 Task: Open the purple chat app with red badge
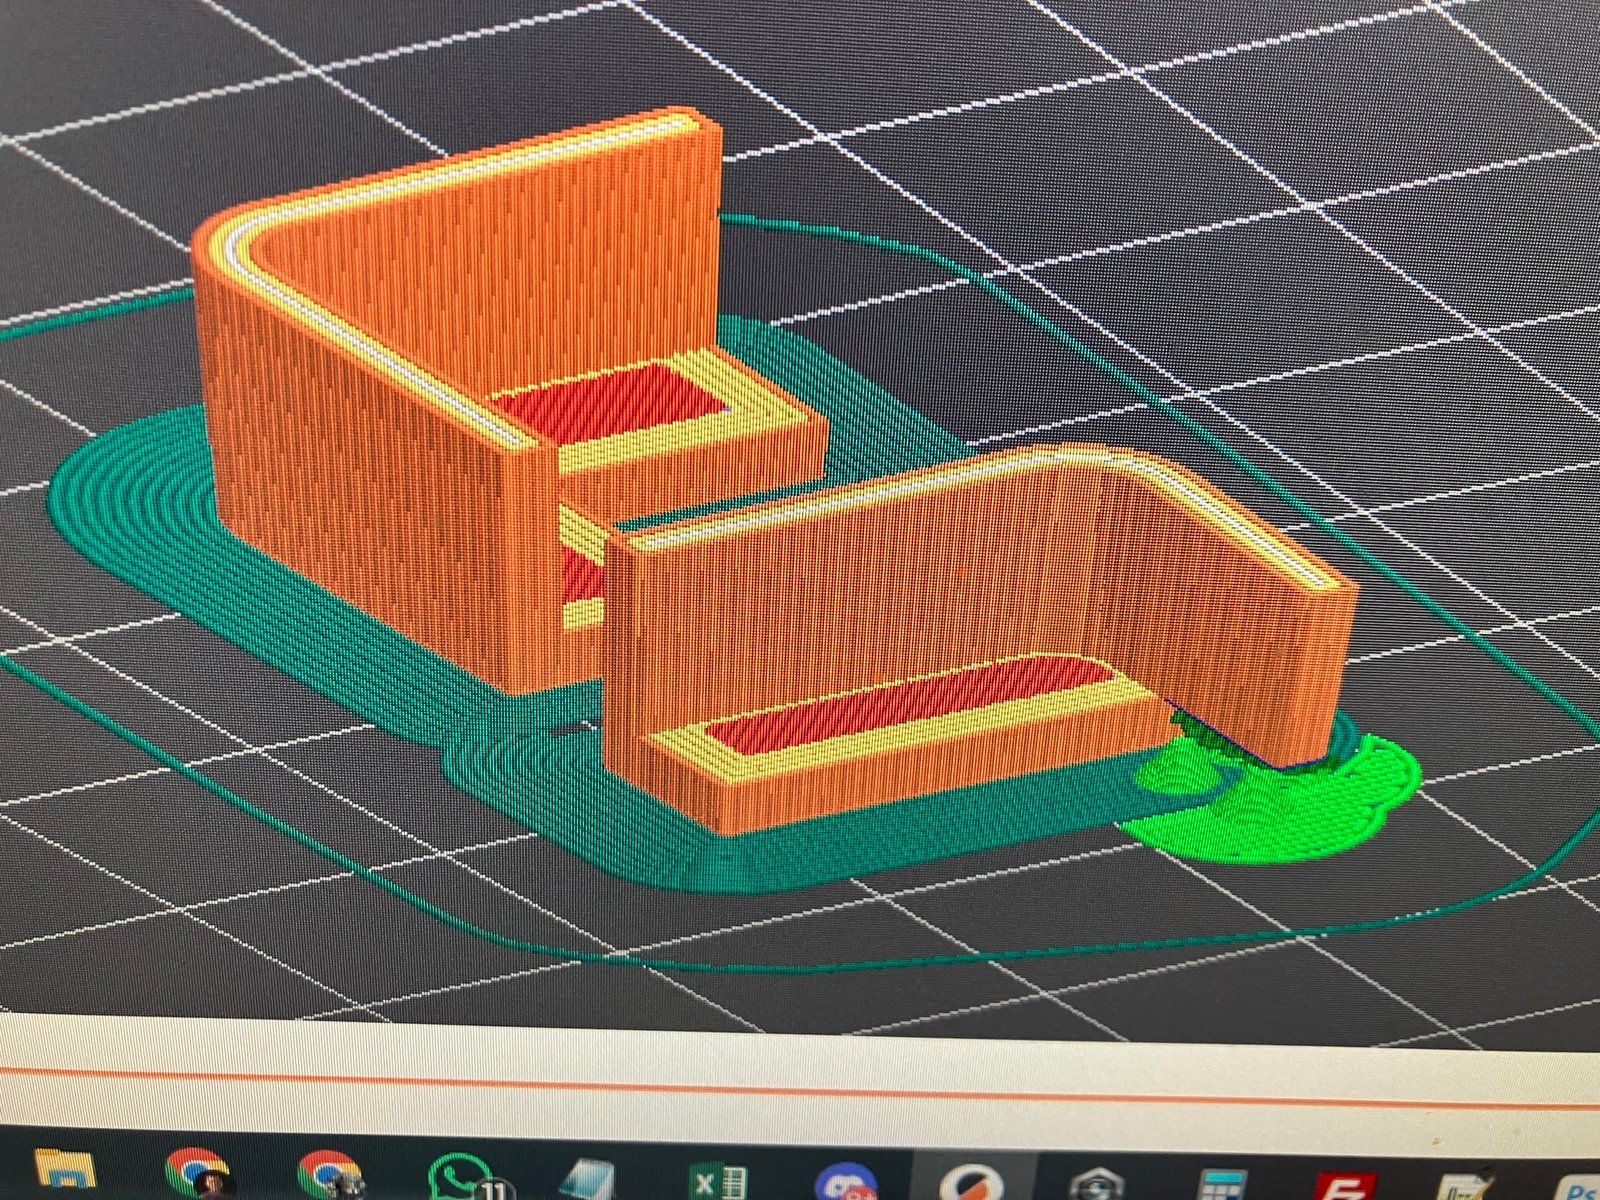845,1182
